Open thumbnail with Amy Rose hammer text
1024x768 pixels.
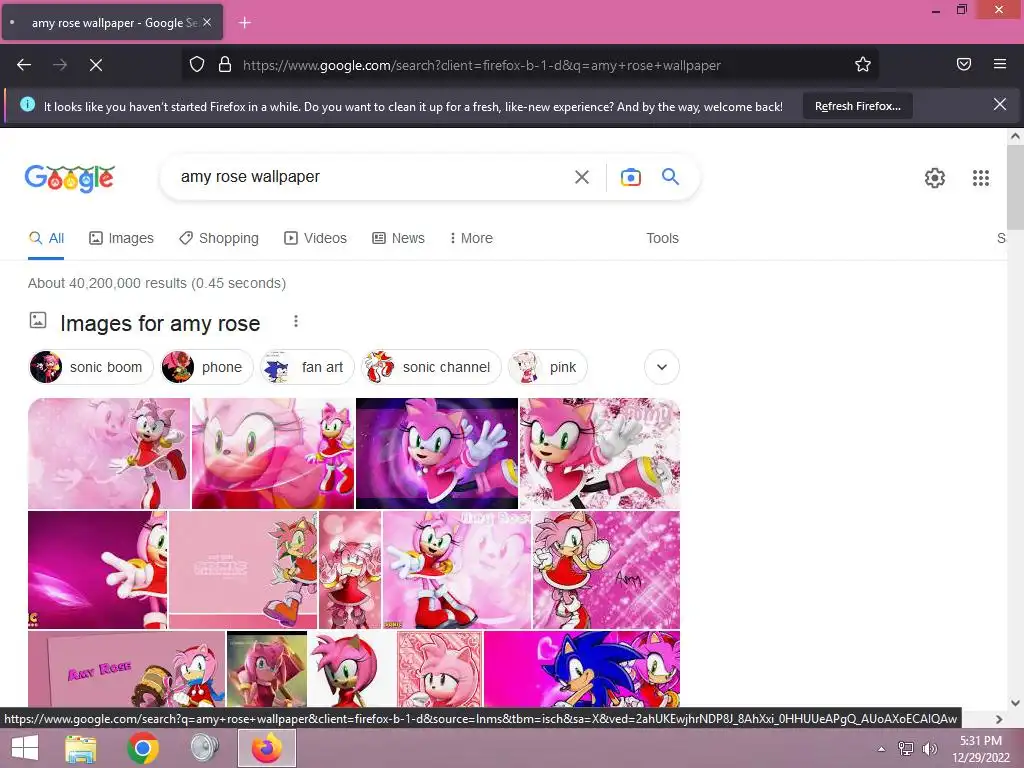(127, 669)
